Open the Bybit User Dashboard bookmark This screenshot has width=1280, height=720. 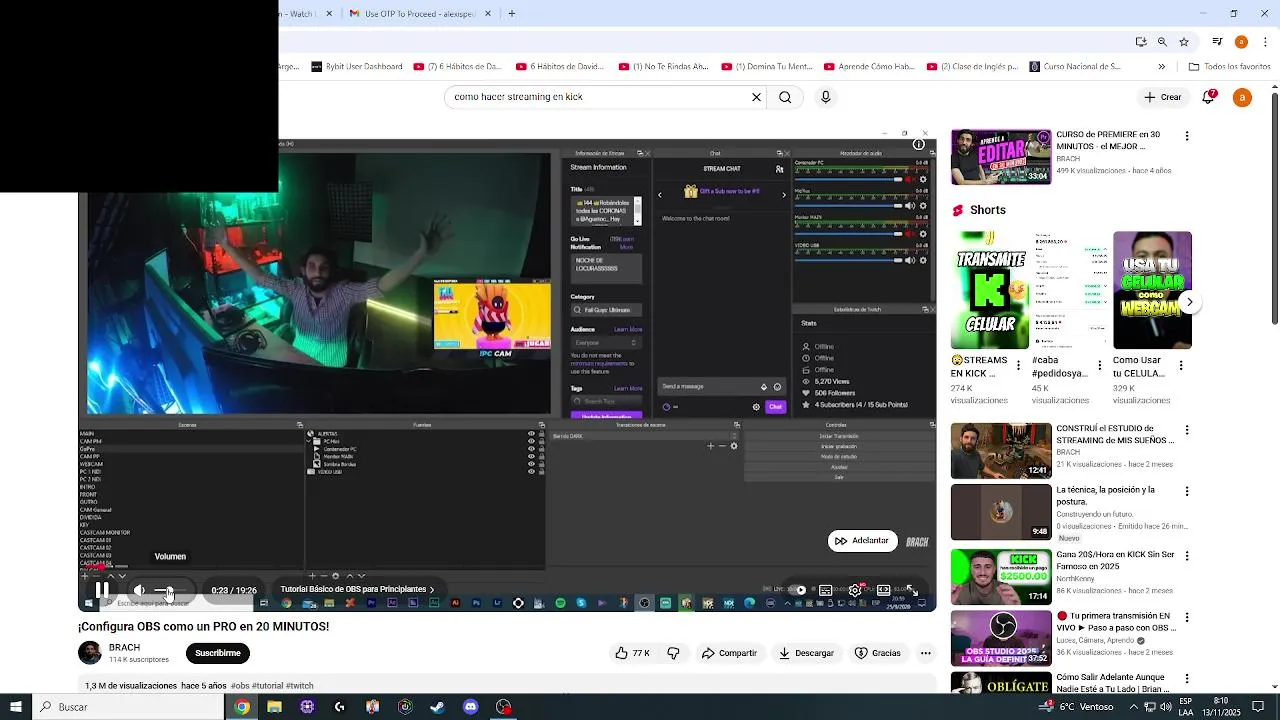point(357,67)
